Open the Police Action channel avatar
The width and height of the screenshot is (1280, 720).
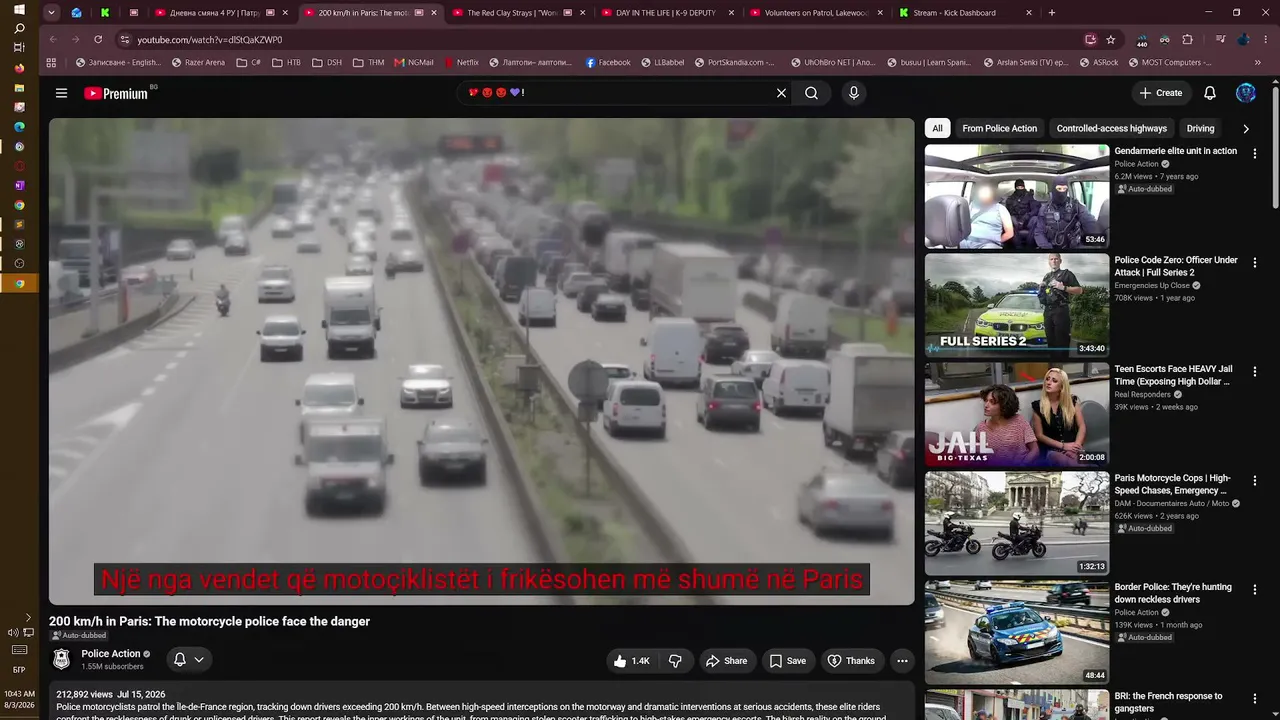tap(62, 659)
